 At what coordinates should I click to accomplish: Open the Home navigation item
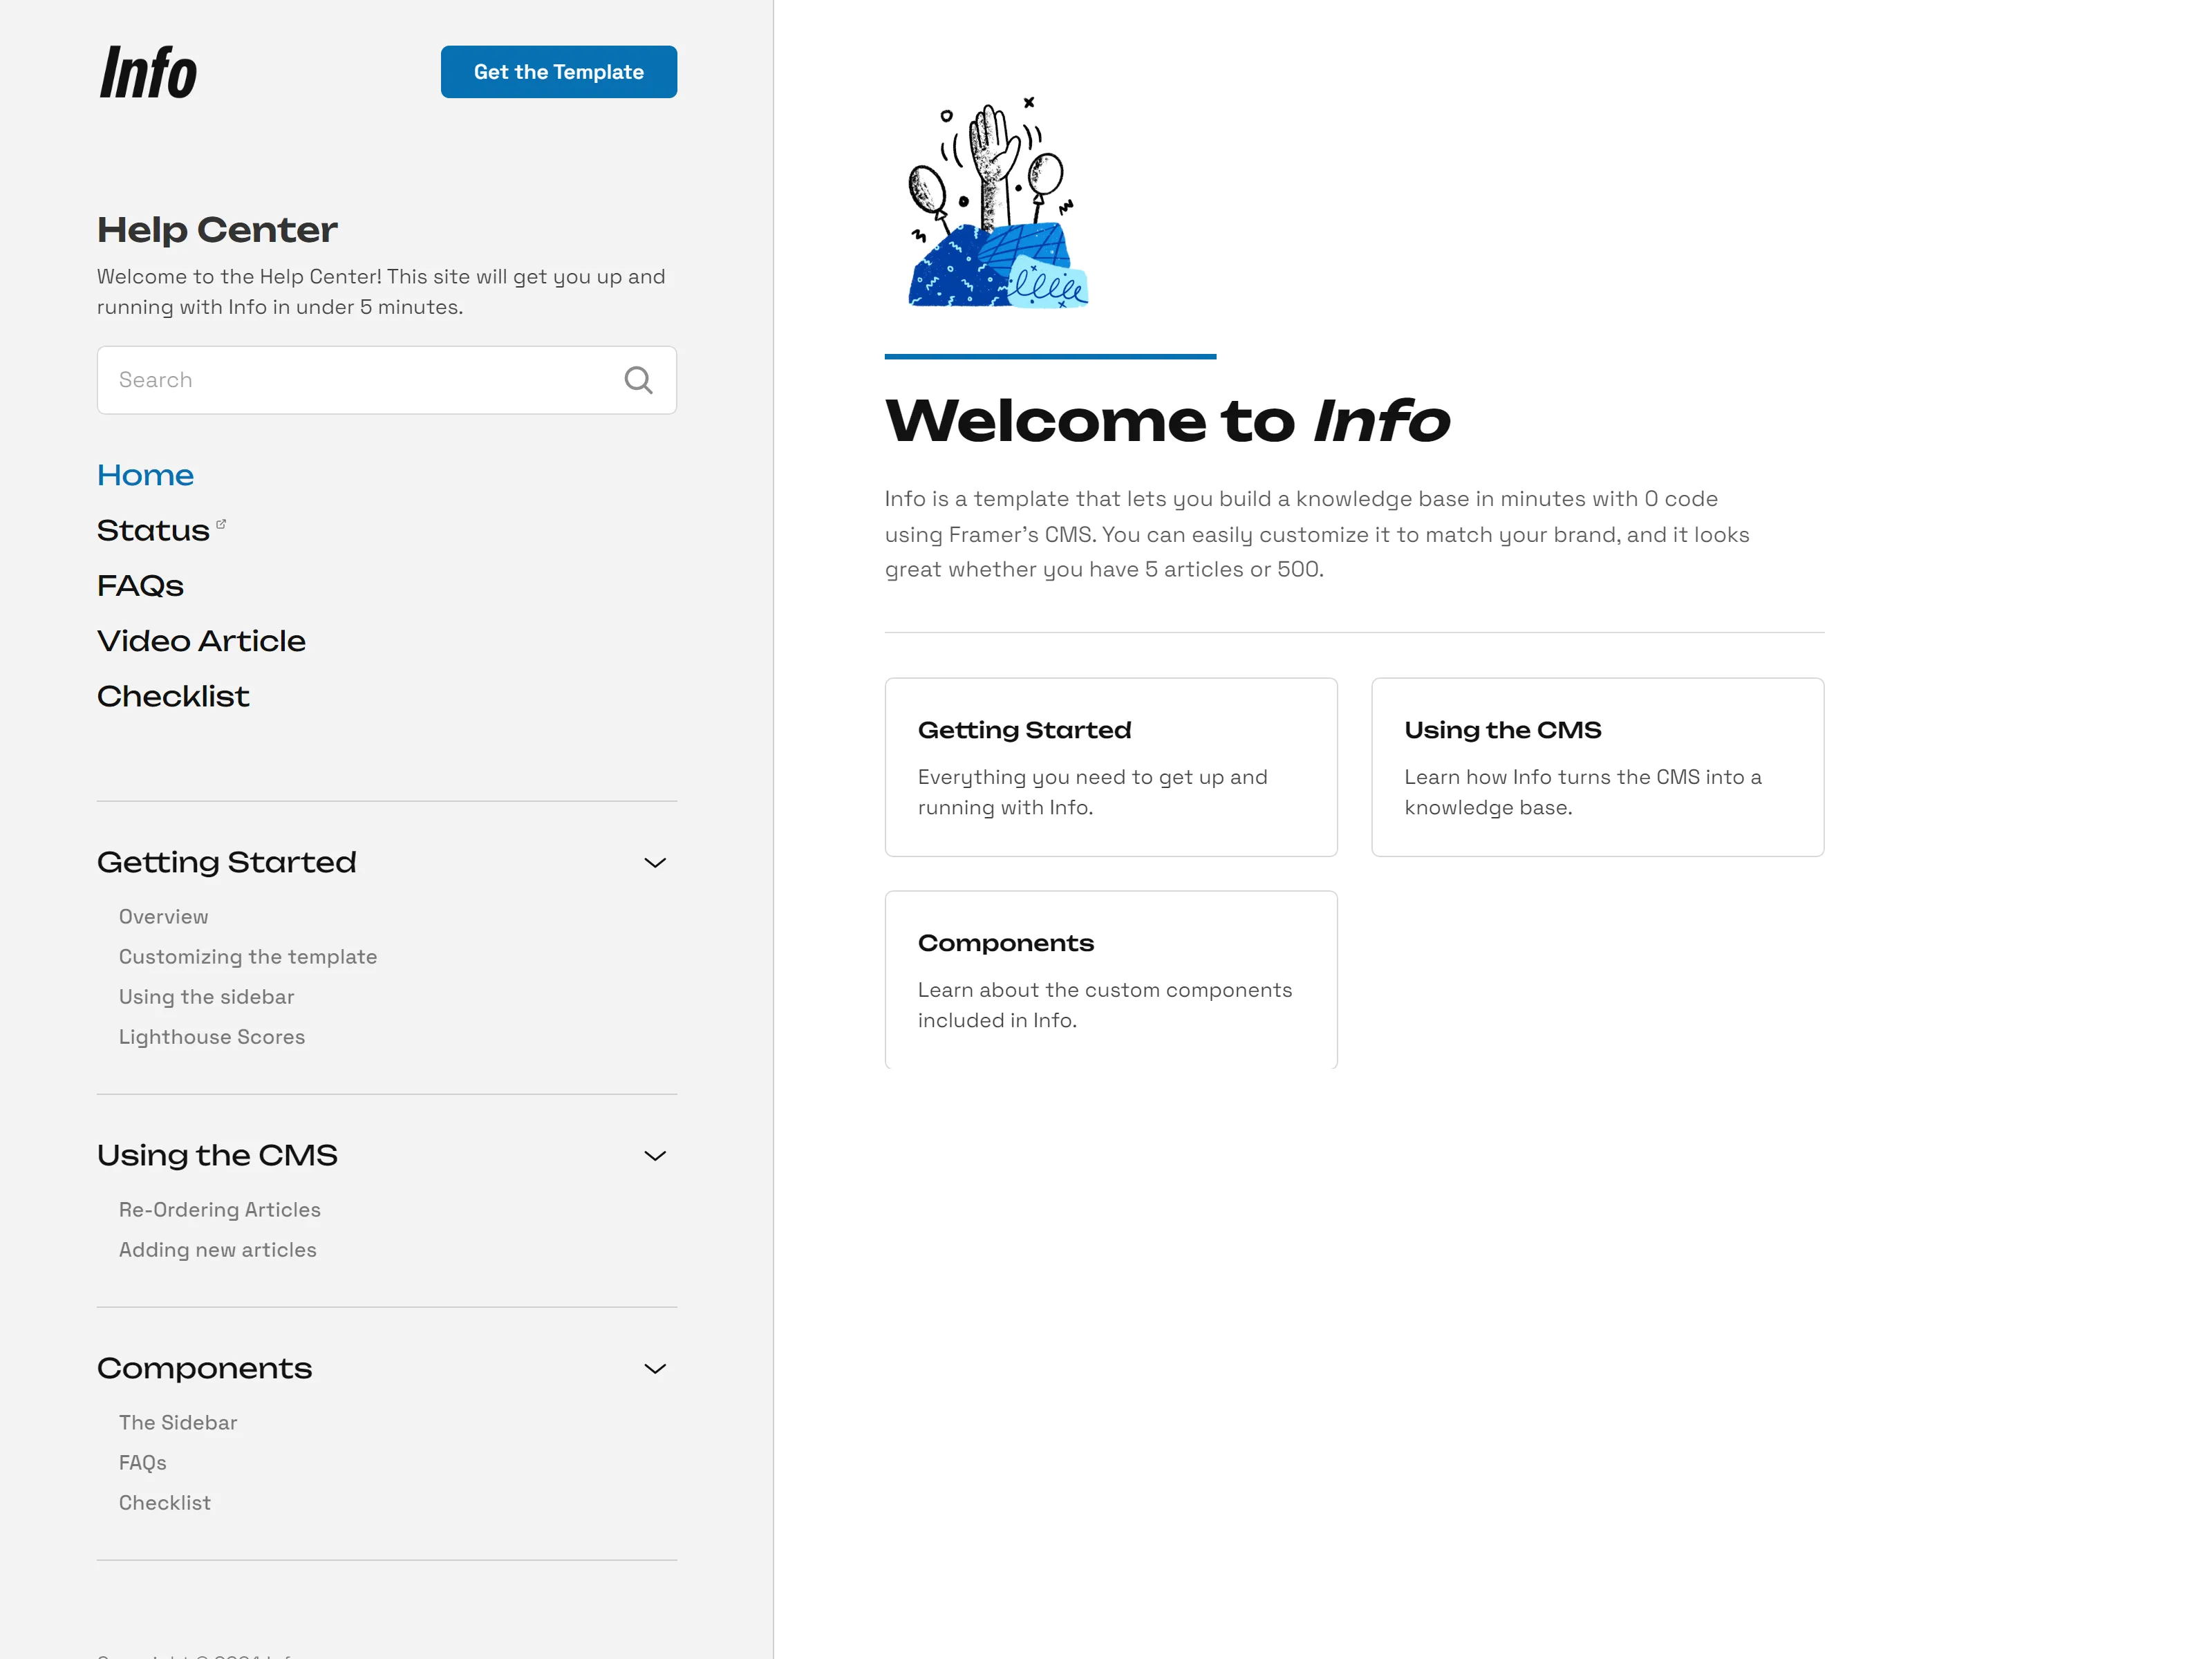tap(146, 475)
